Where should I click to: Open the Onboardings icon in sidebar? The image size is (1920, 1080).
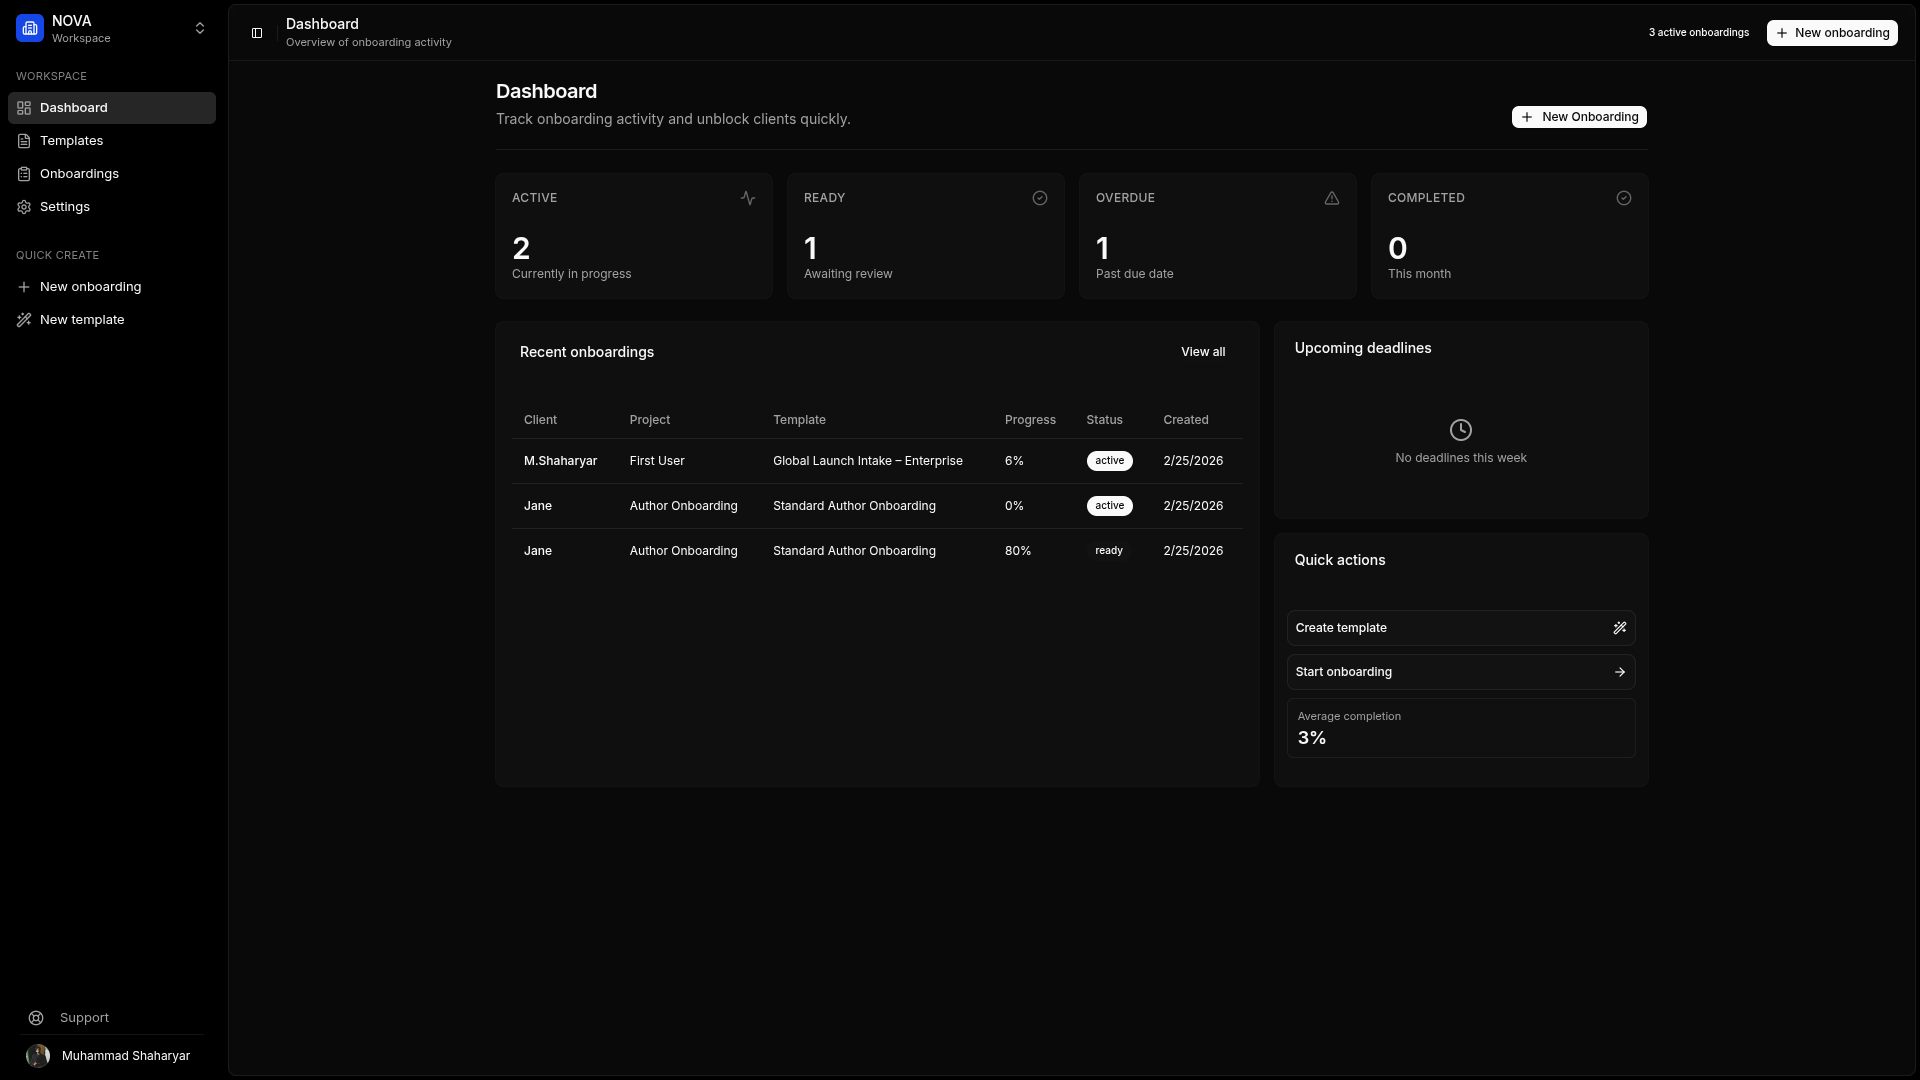[24, 173]
